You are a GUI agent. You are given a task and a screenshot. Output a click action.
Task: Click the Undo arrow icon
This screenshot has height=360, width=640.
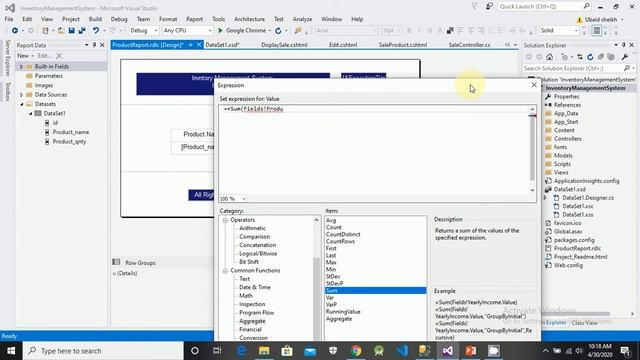coord(96,31)
